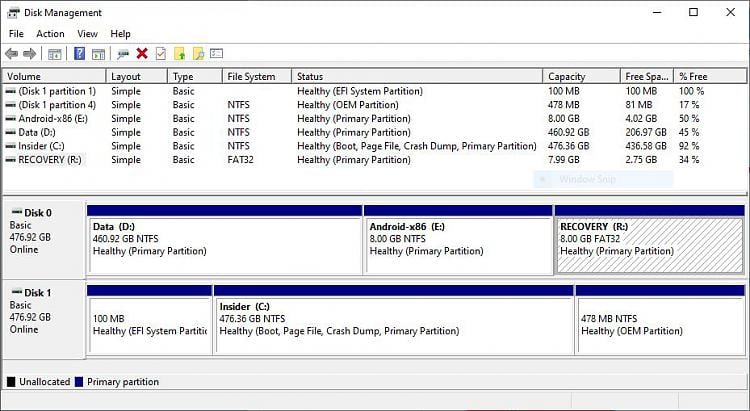Screen dimensions: 750x411
Task: Click the drive icon beside Disk 1
Action: [x=17, y=292]
